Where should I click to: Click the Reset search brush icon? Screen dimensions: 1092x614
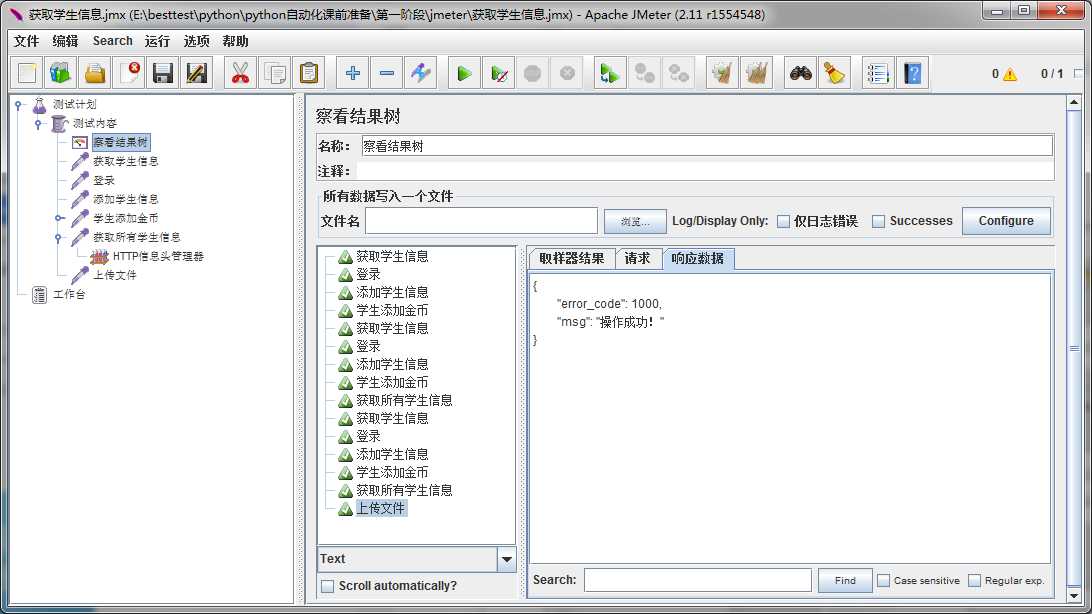[834, 73]
